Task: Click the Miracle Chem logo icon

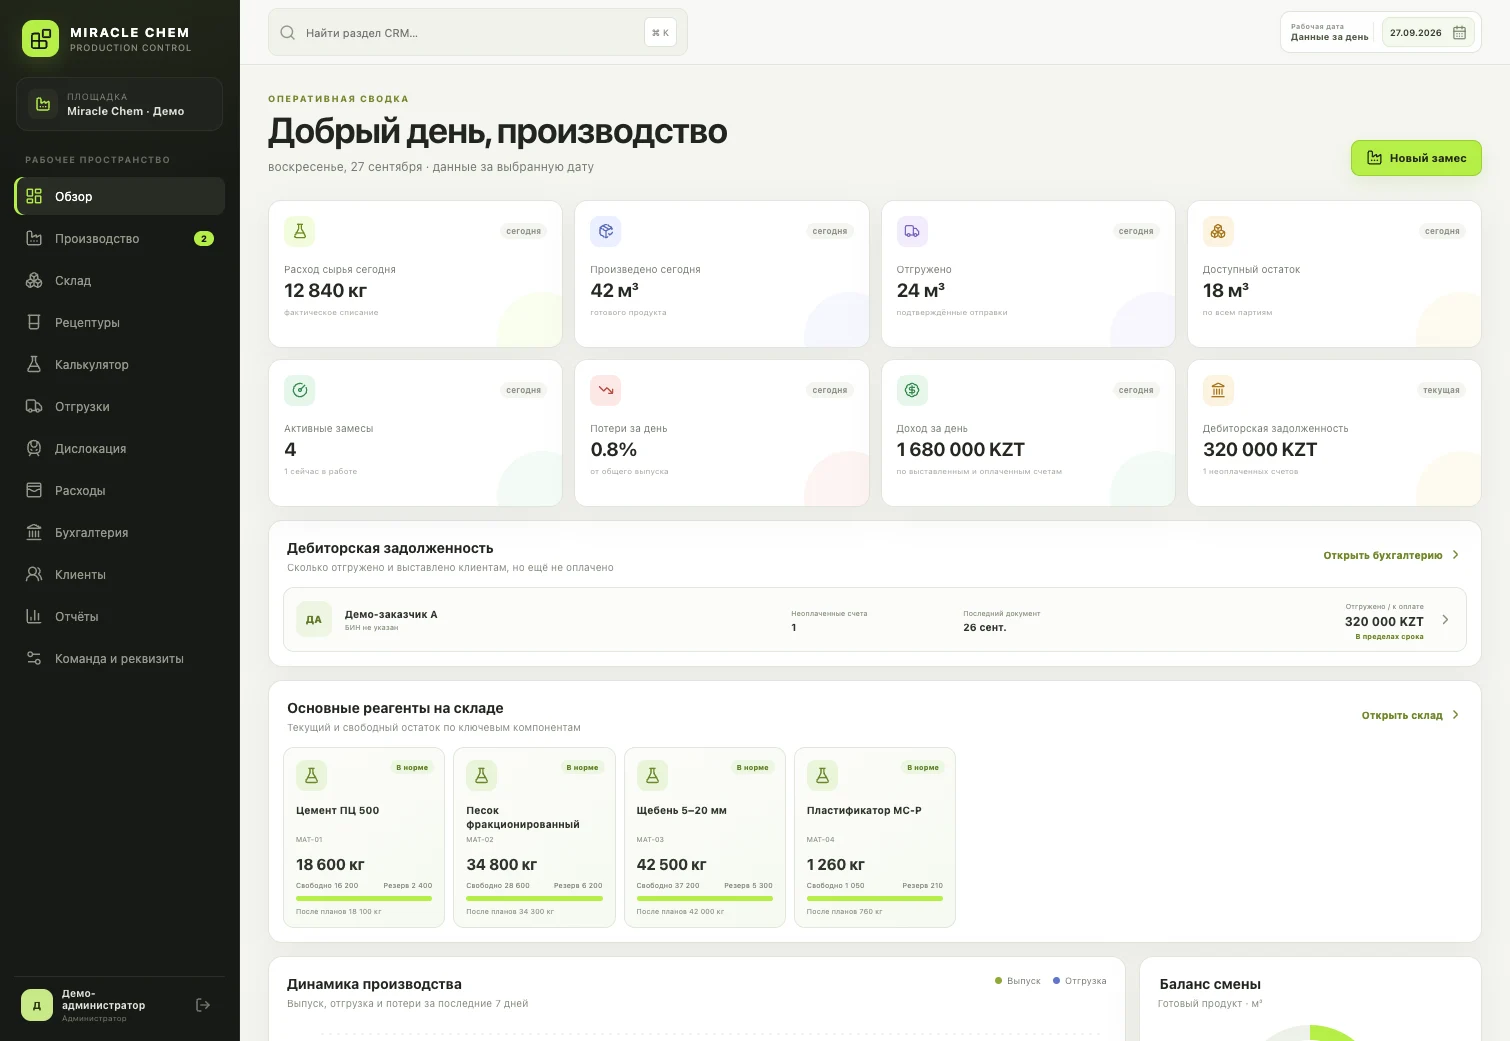Action: (41, 39)
